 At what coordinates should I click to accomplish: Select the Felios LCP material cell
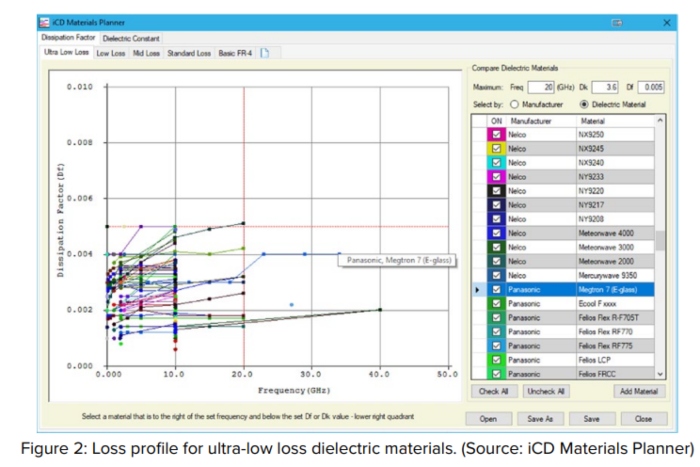tap(615, 360)
